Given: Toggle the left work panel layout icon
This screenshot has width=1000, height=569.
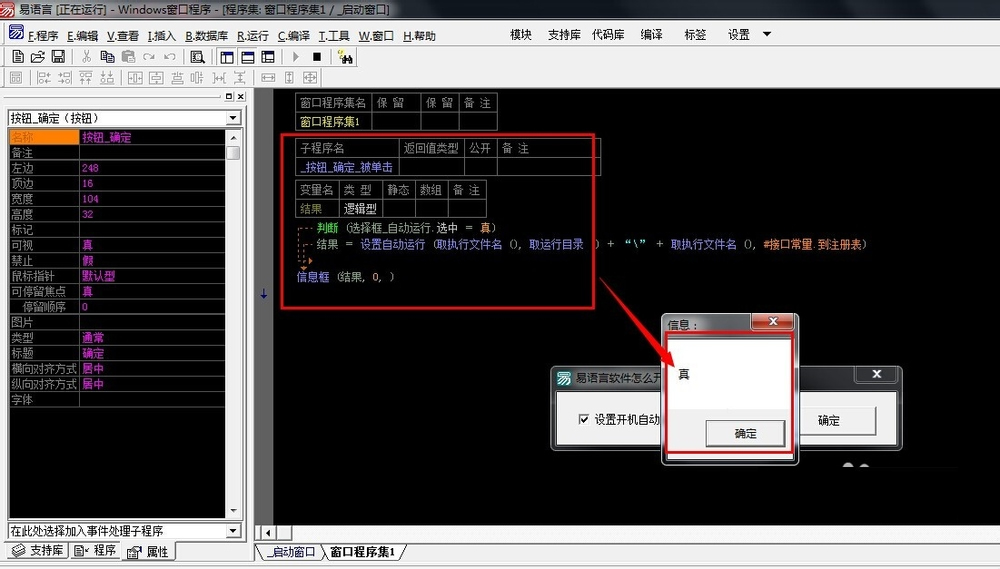Looking at the screenshot, I should point(227,57).
